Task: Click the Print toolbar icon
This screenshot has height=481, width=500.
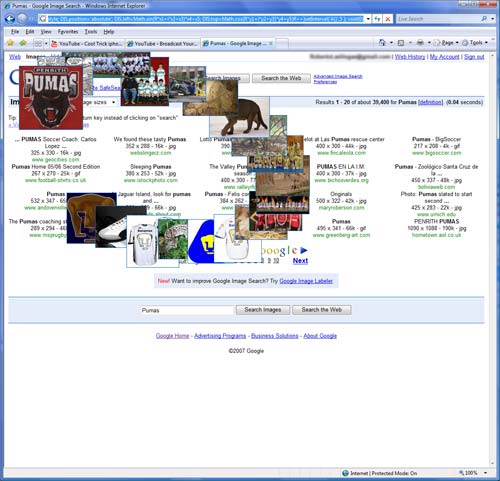Action: (421, 43)
